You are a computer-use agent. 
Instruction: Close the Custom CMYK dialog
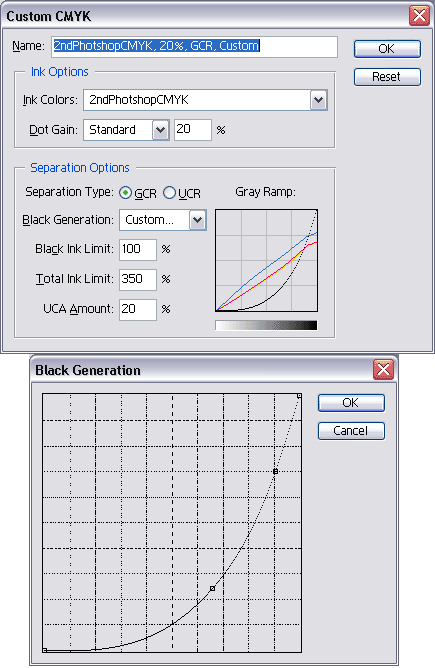point(419,16)
